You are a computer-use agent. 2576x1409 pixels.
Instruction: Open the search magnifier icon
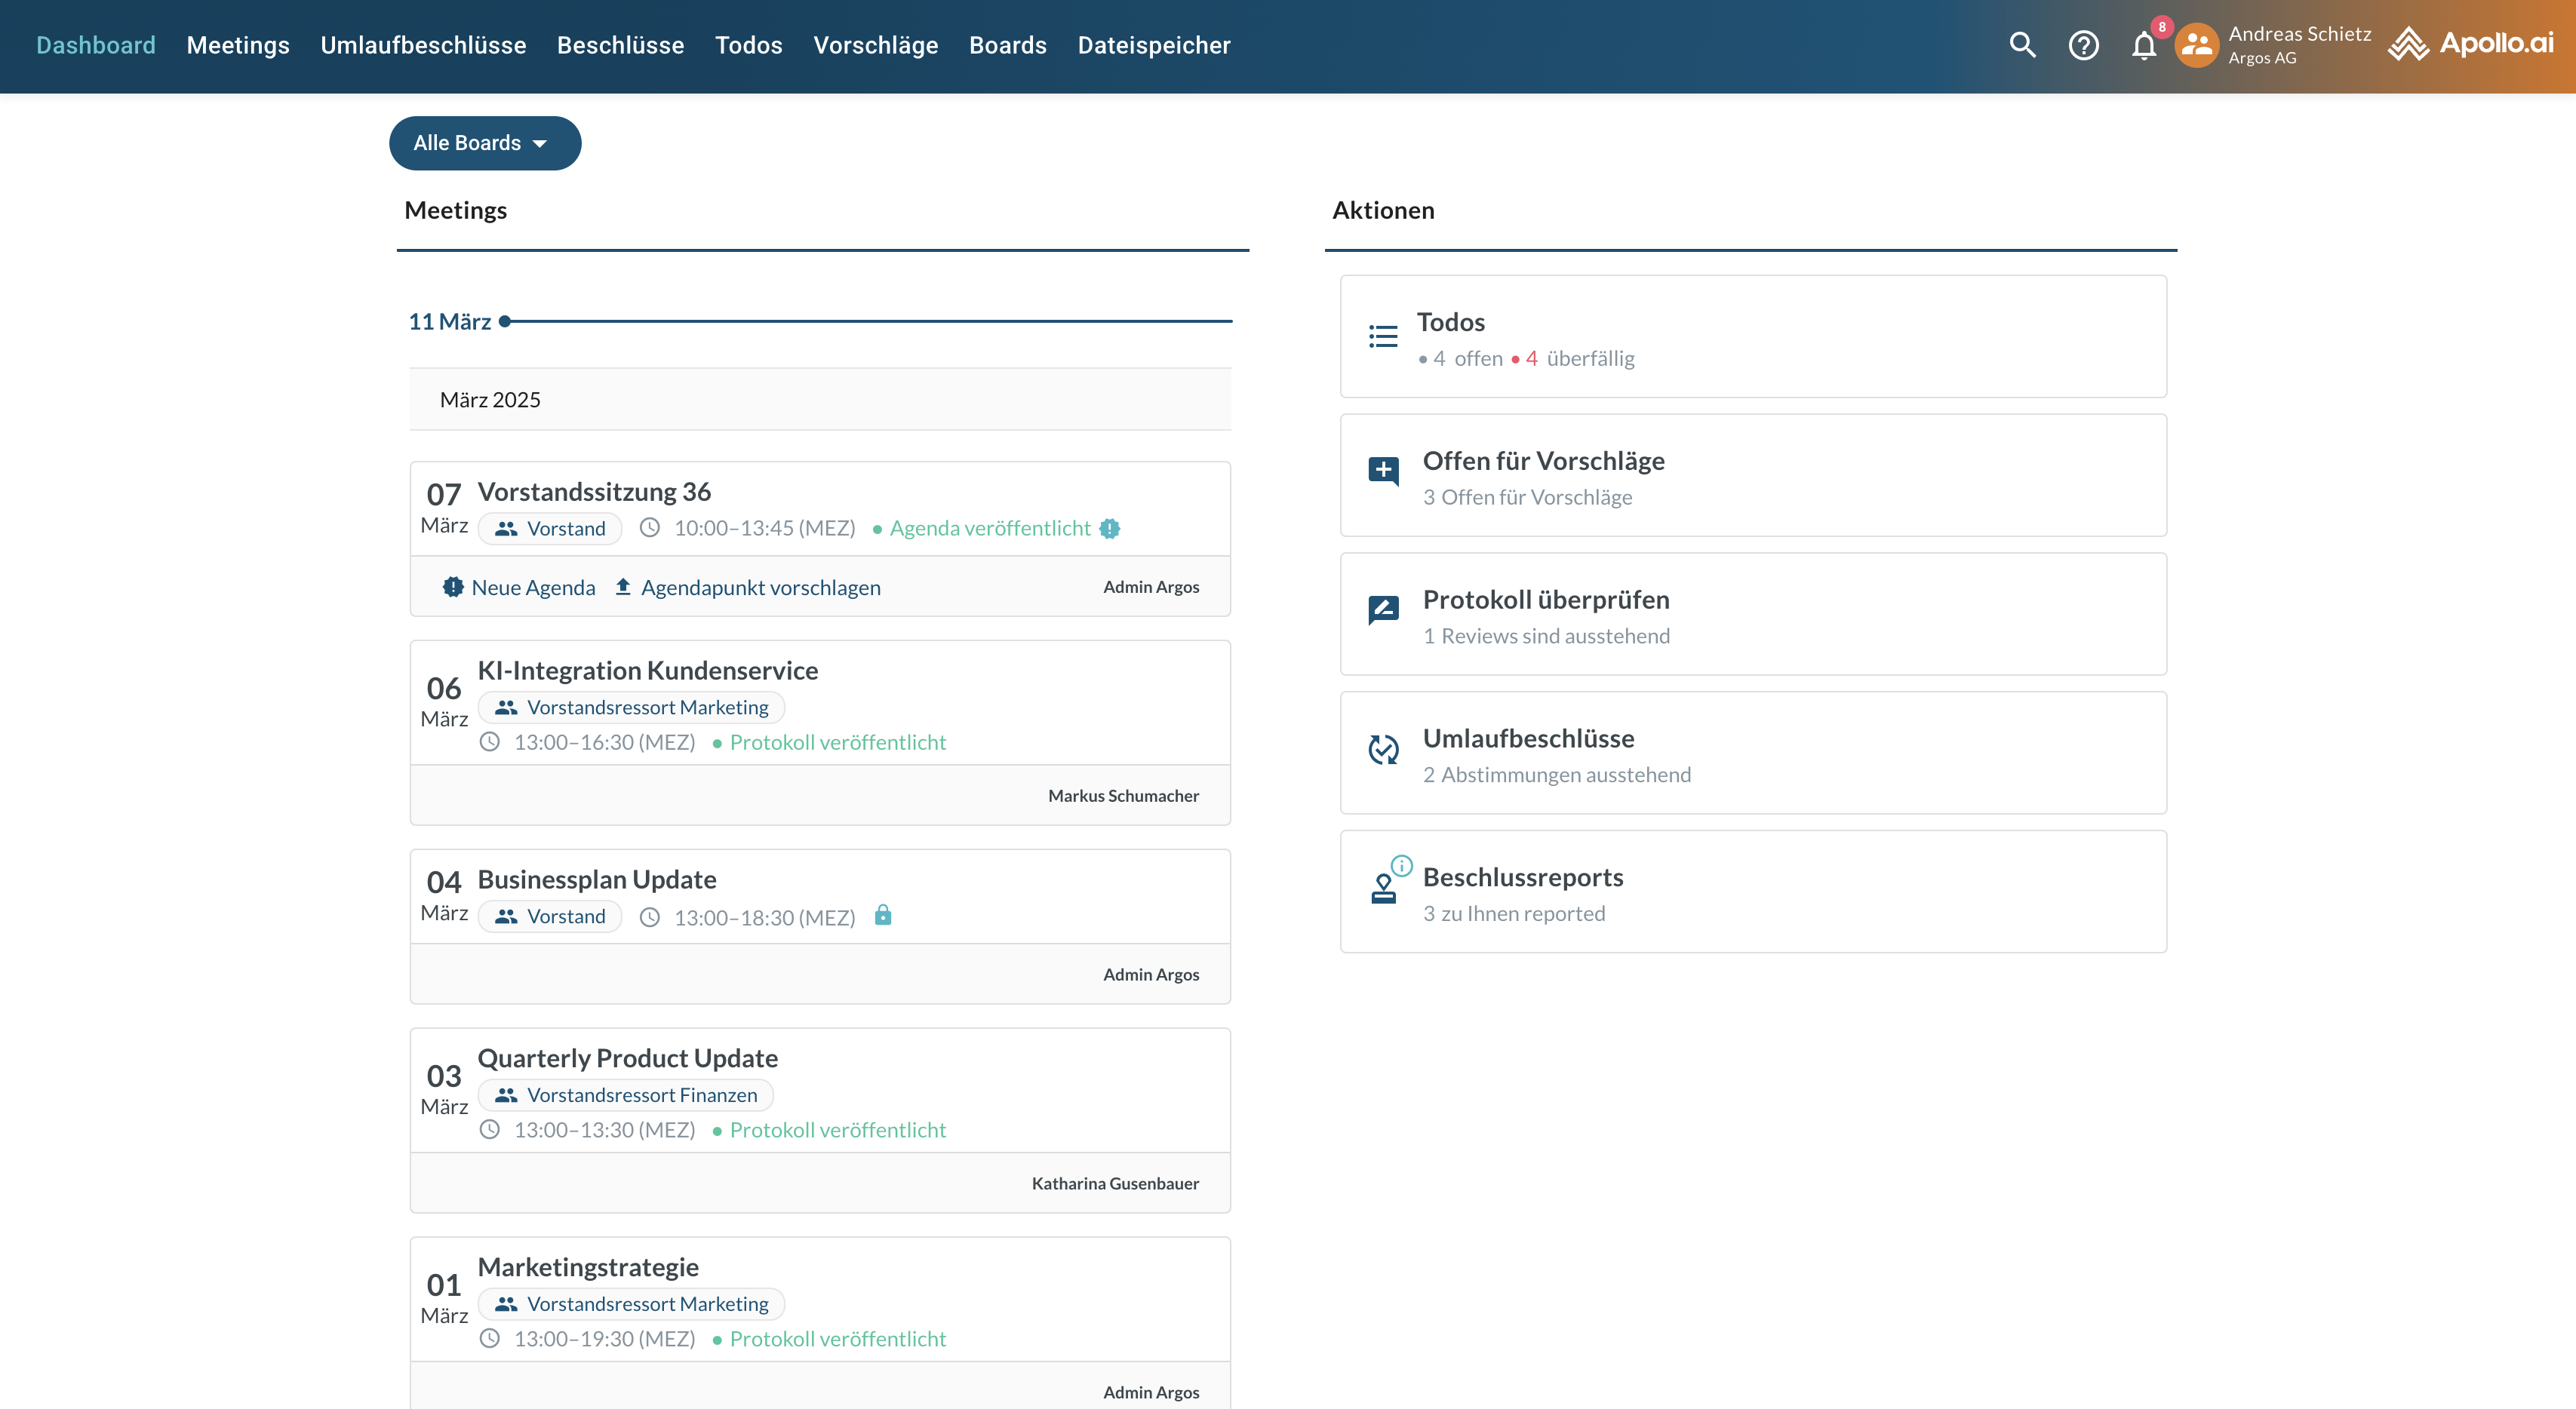2022,45
